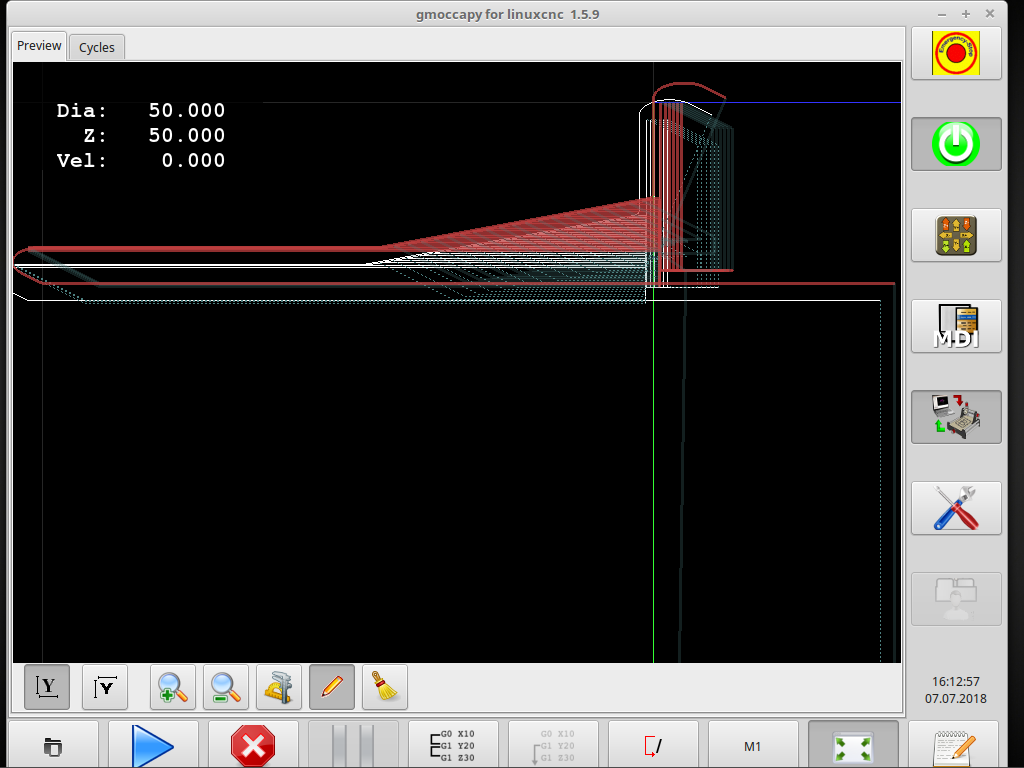The height and width of the screenshot is (768, 1024).
Task: Click the Emergency Stop button
Action: click(x=956, y=54)
